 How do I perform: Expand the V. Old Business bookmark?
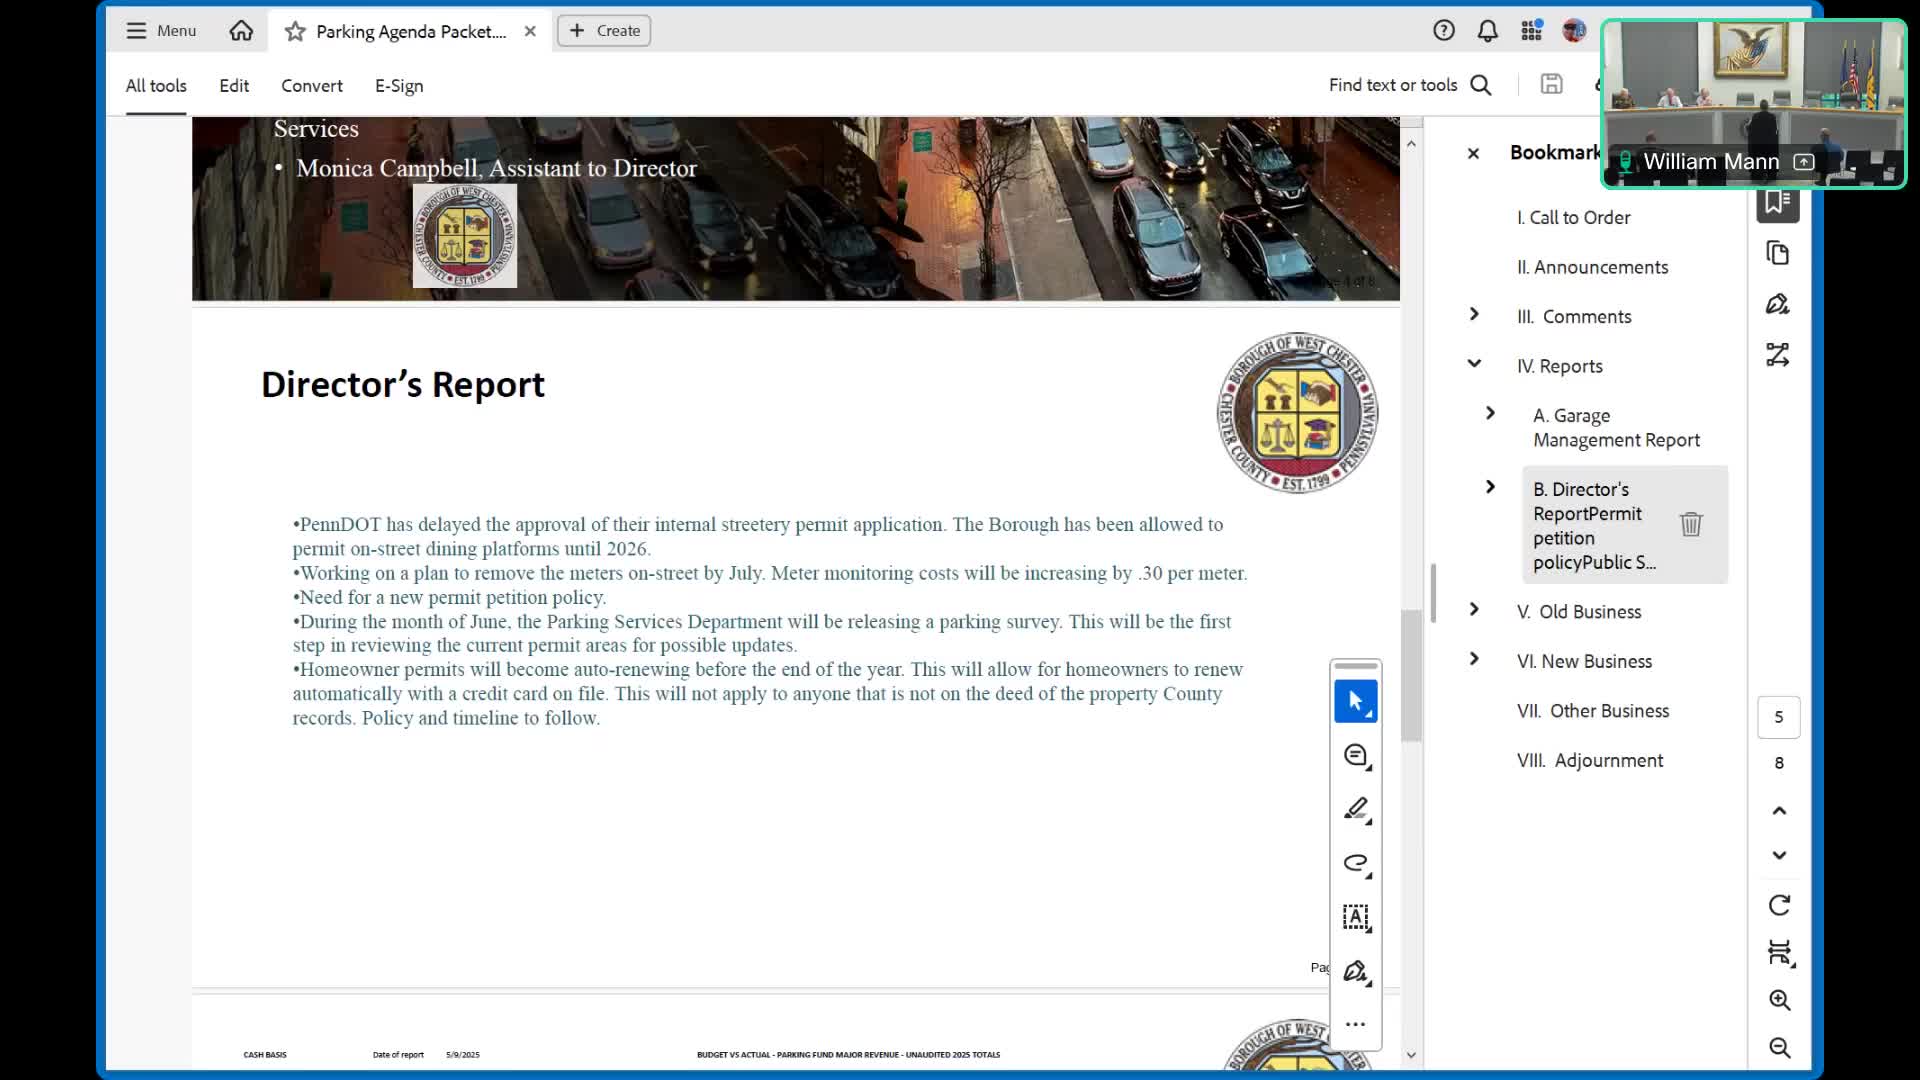pos(1474,610)
